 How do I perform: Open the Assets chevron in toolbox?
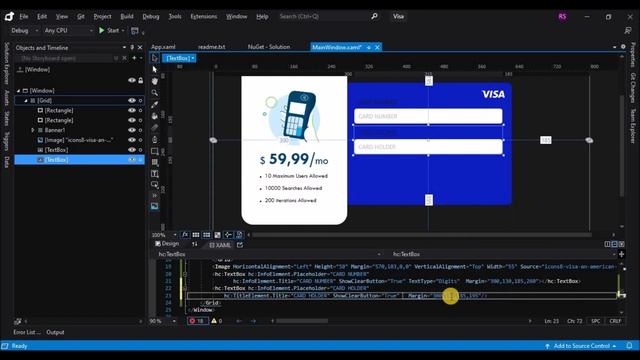155,196
